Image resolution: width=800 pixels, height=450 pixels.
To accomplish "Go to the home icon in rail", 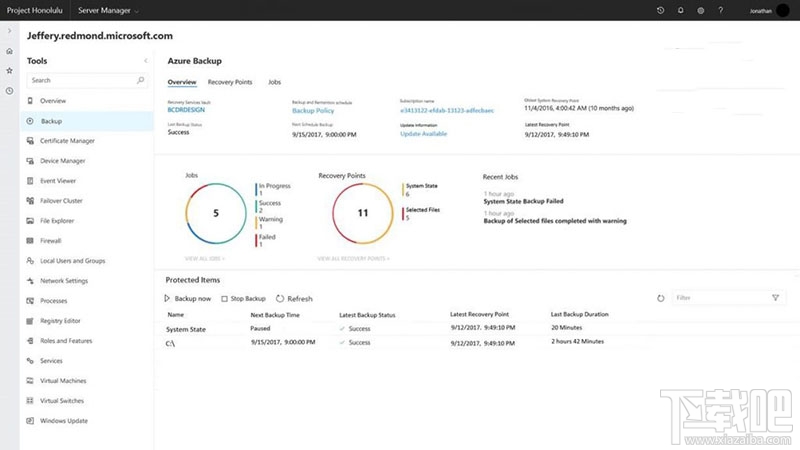I will [9, 51].
